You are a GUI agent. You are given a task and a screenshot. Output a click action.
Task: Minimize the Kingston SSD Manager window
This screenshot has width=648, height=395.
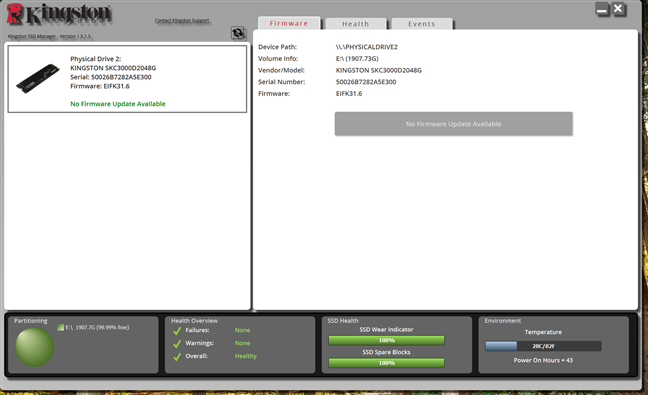(x=602, y=9)
